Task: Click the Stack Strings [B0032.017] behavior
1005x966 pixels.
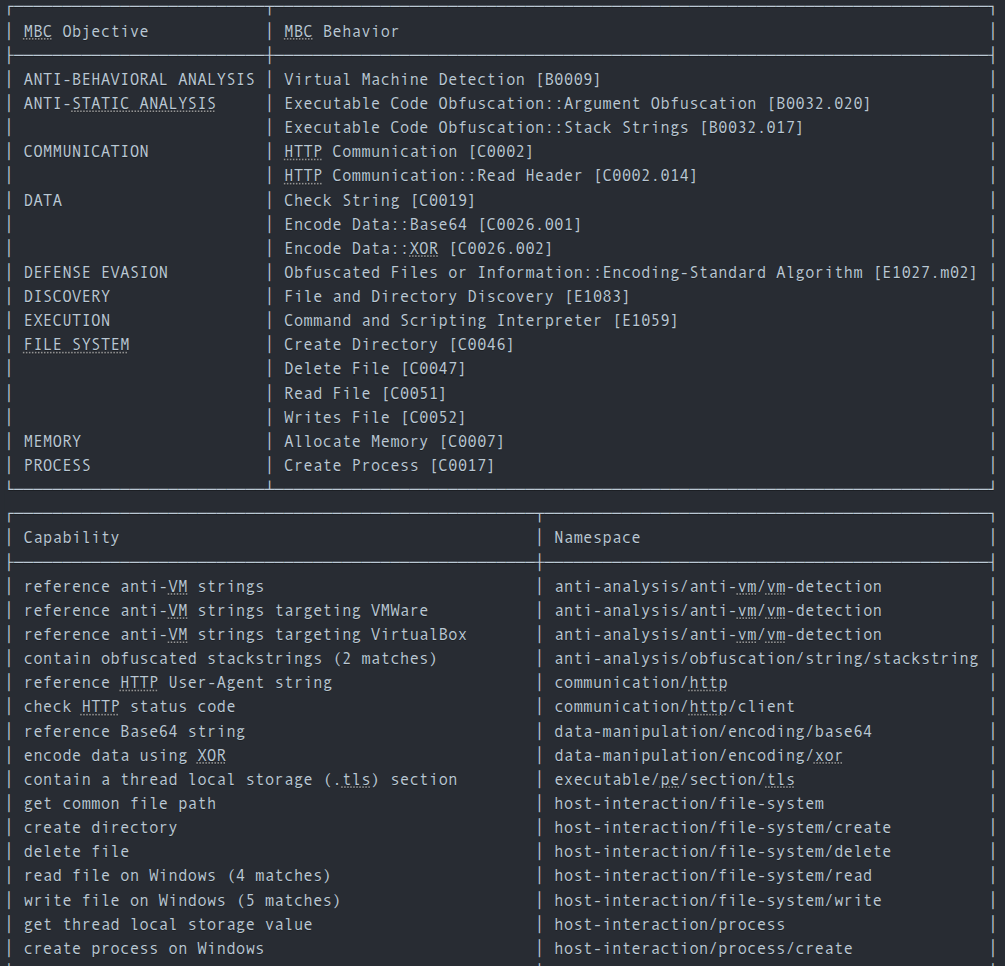Action: coord(543,128)
